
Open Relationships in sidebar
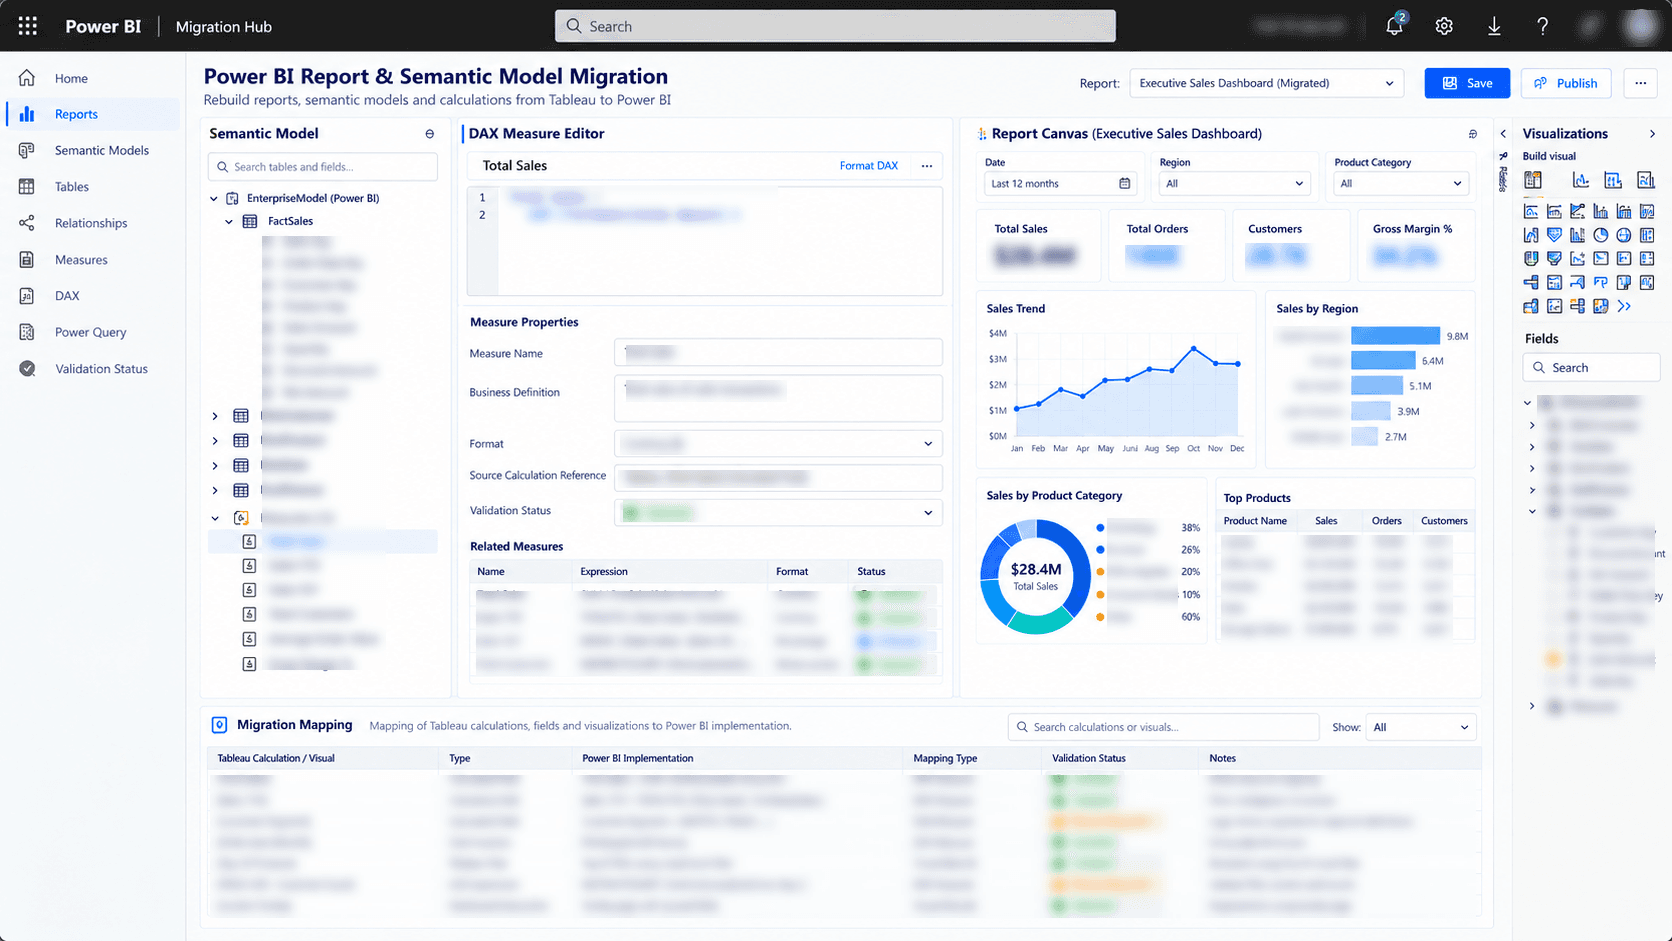coord(92,223)
